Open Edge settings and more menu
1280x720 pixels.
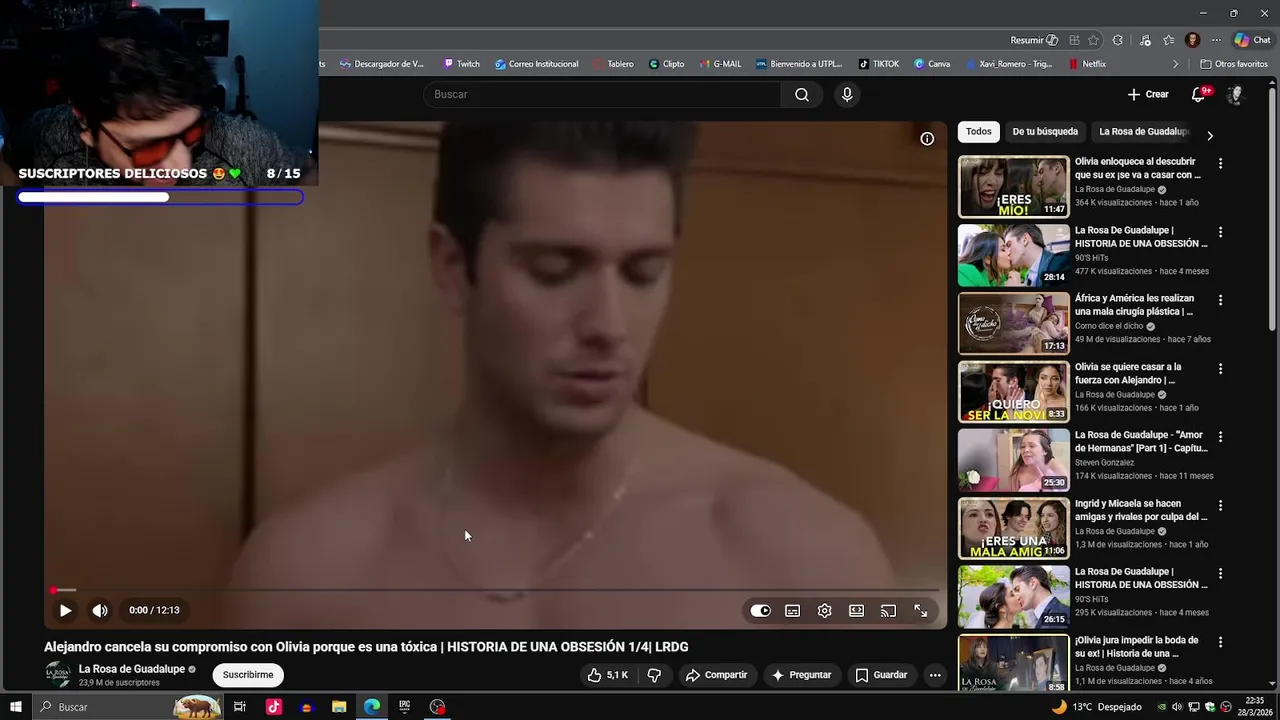(1216, 40)
